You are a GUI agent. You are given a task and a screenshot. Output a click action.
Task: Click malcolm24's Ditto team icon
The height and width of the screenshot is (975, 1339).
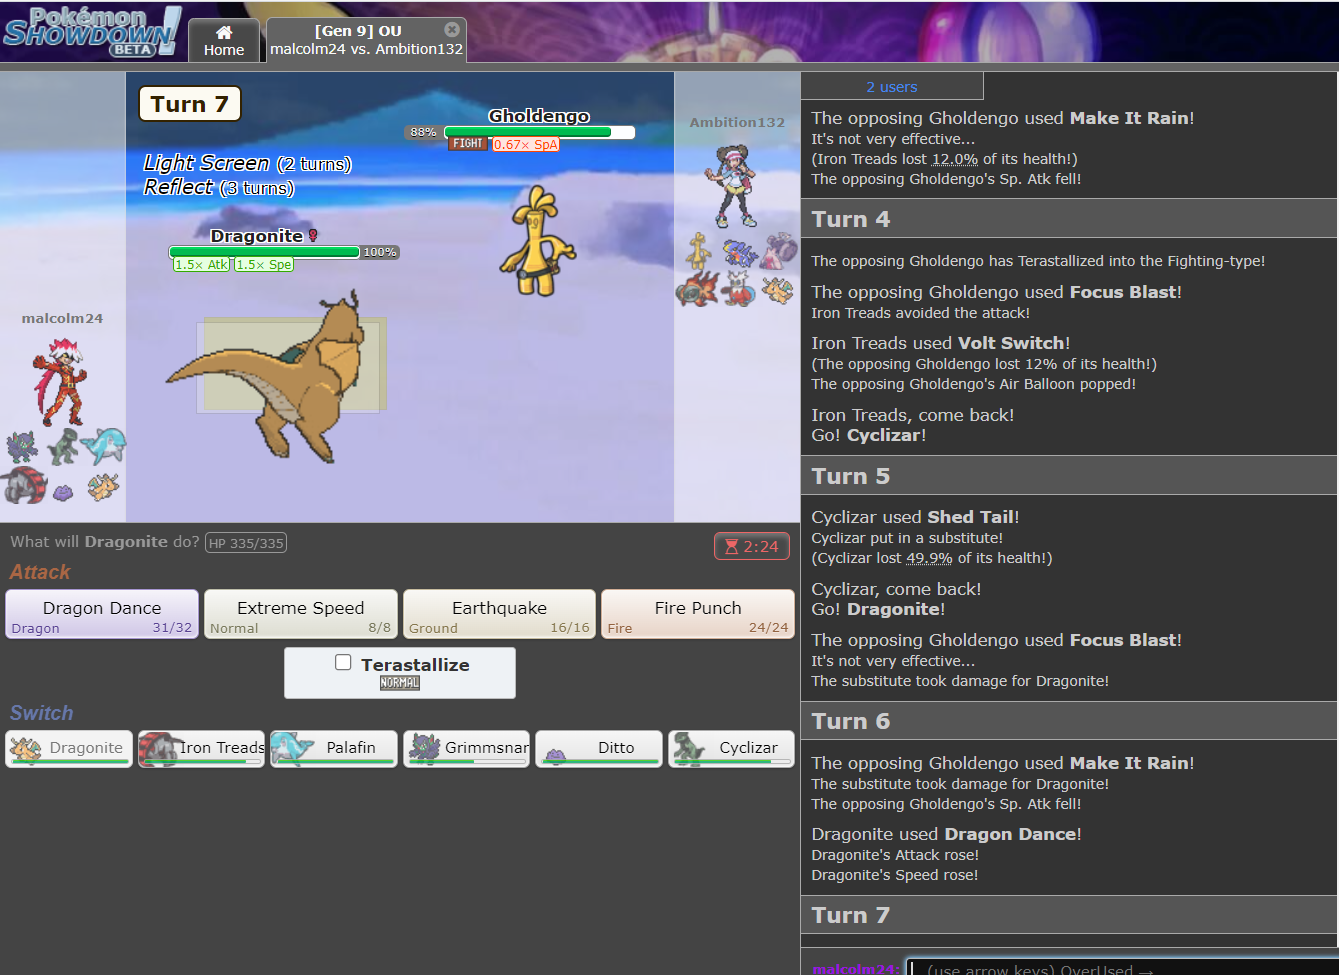coord(62,492)
